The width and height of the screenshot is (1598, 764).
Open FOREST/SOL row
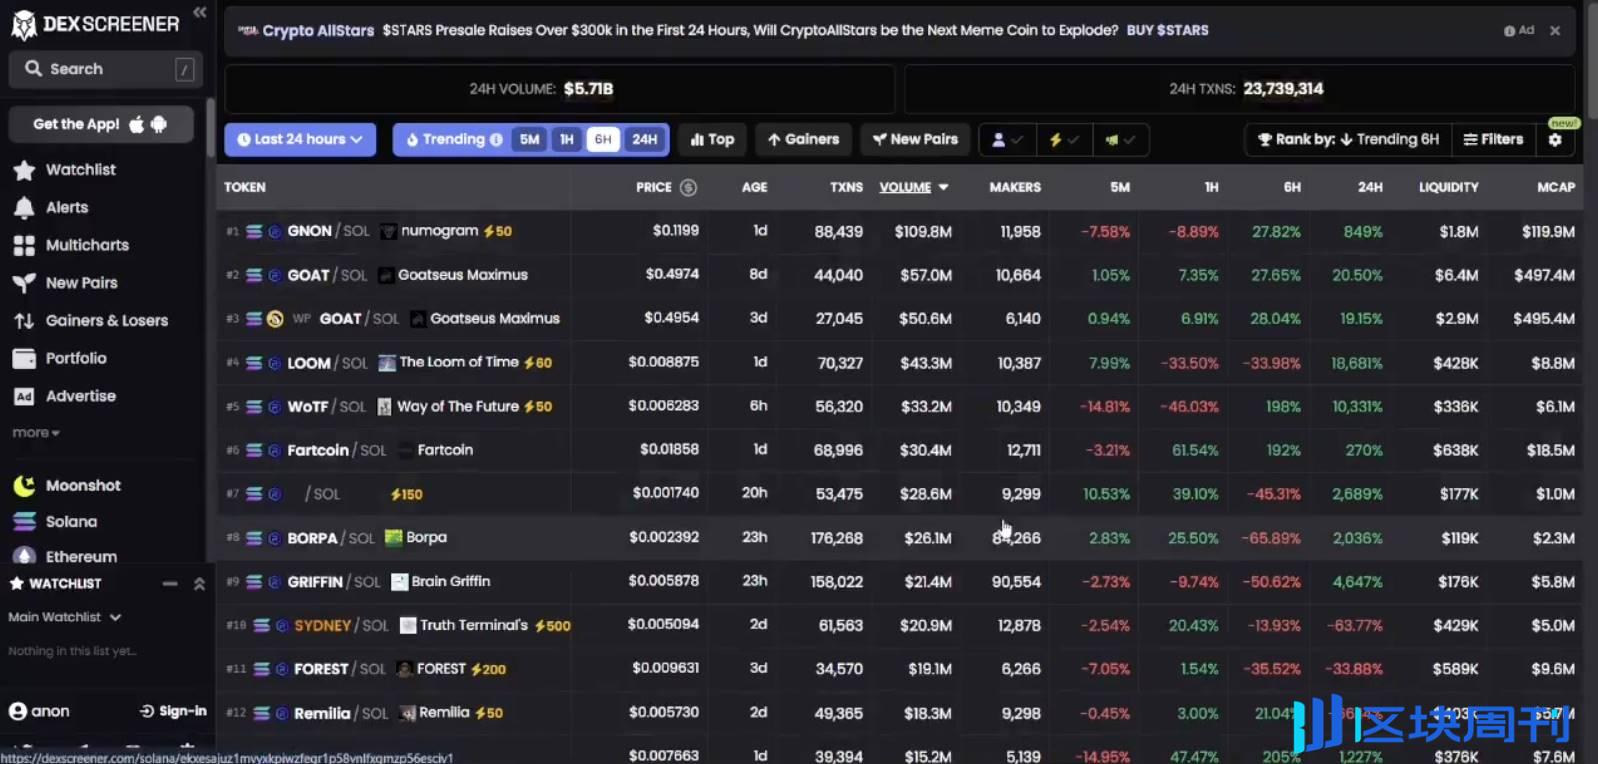pos(899,669)
